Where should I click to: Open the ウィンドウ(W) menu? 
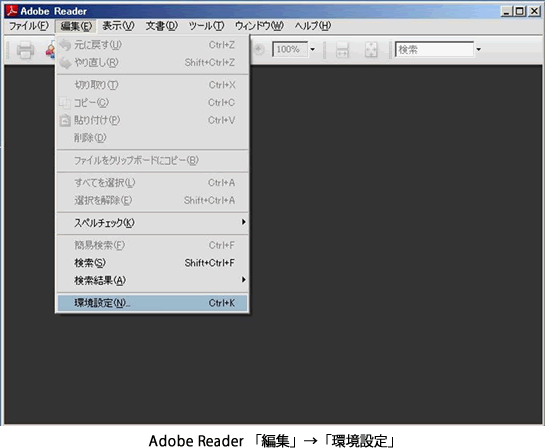pyautogui.click(x=259, y=26)
